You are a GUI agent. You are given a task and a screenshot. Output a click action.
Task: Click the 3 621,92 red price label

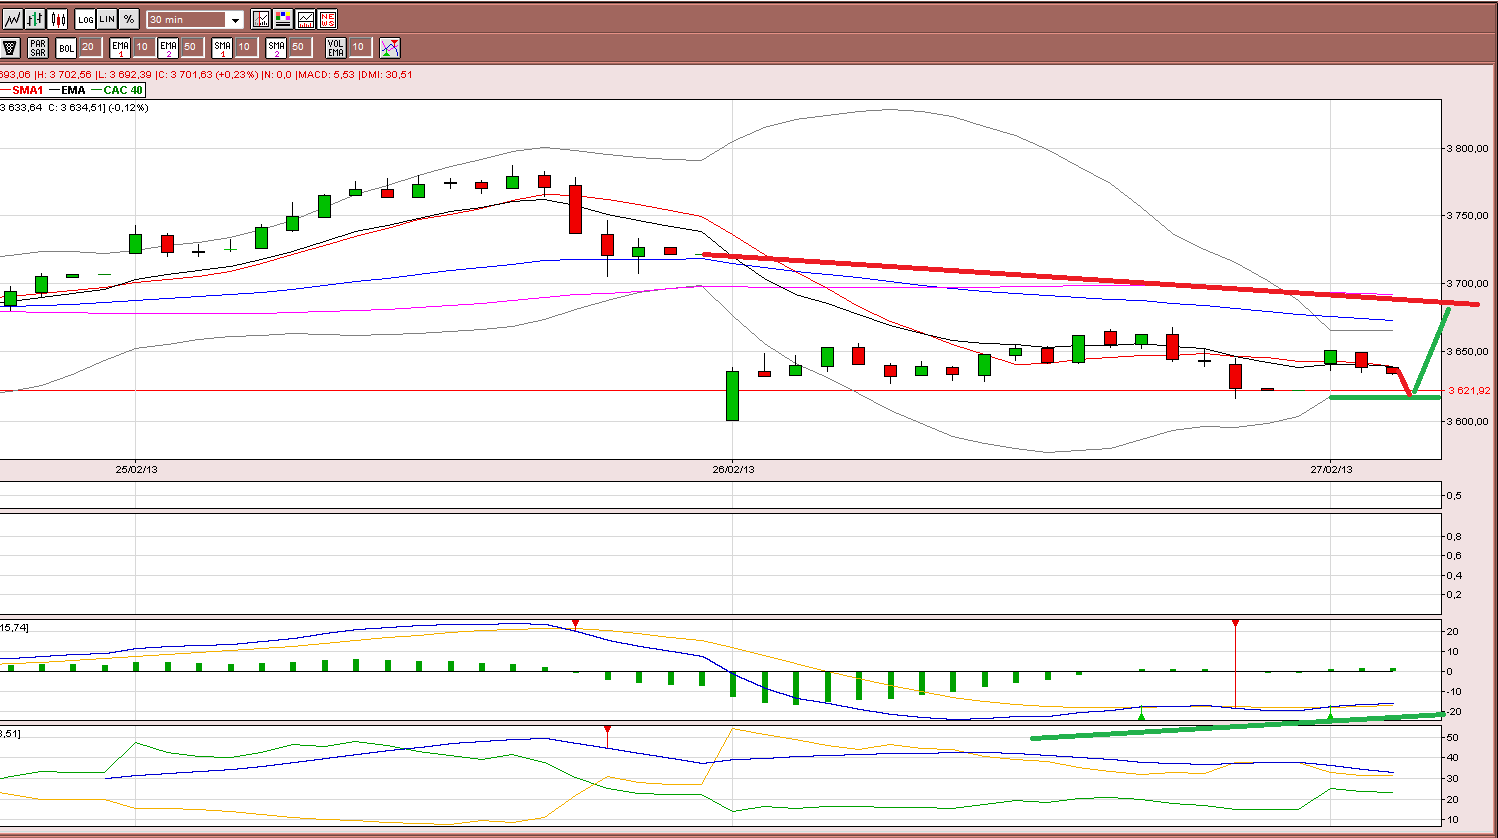(x=1469, y=391)
